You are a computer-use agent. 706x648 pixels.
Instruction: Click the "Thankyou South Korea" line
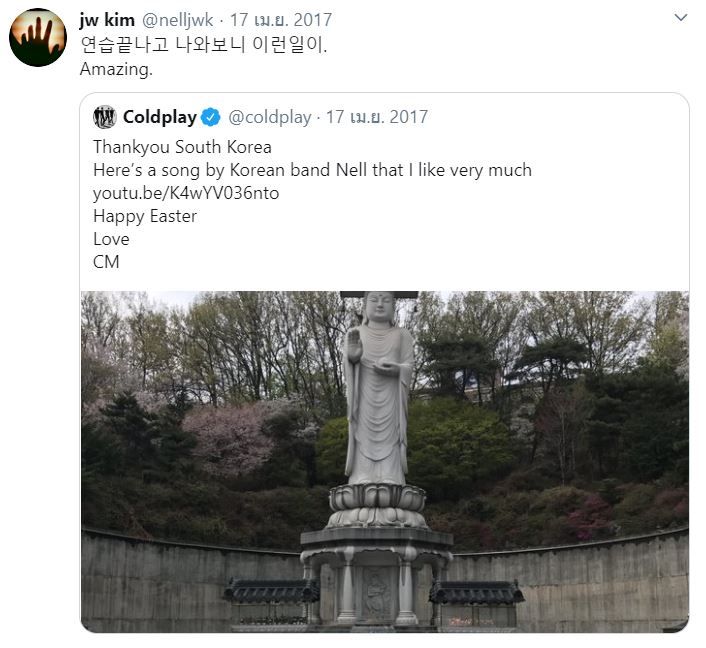(x=182, y=147)
